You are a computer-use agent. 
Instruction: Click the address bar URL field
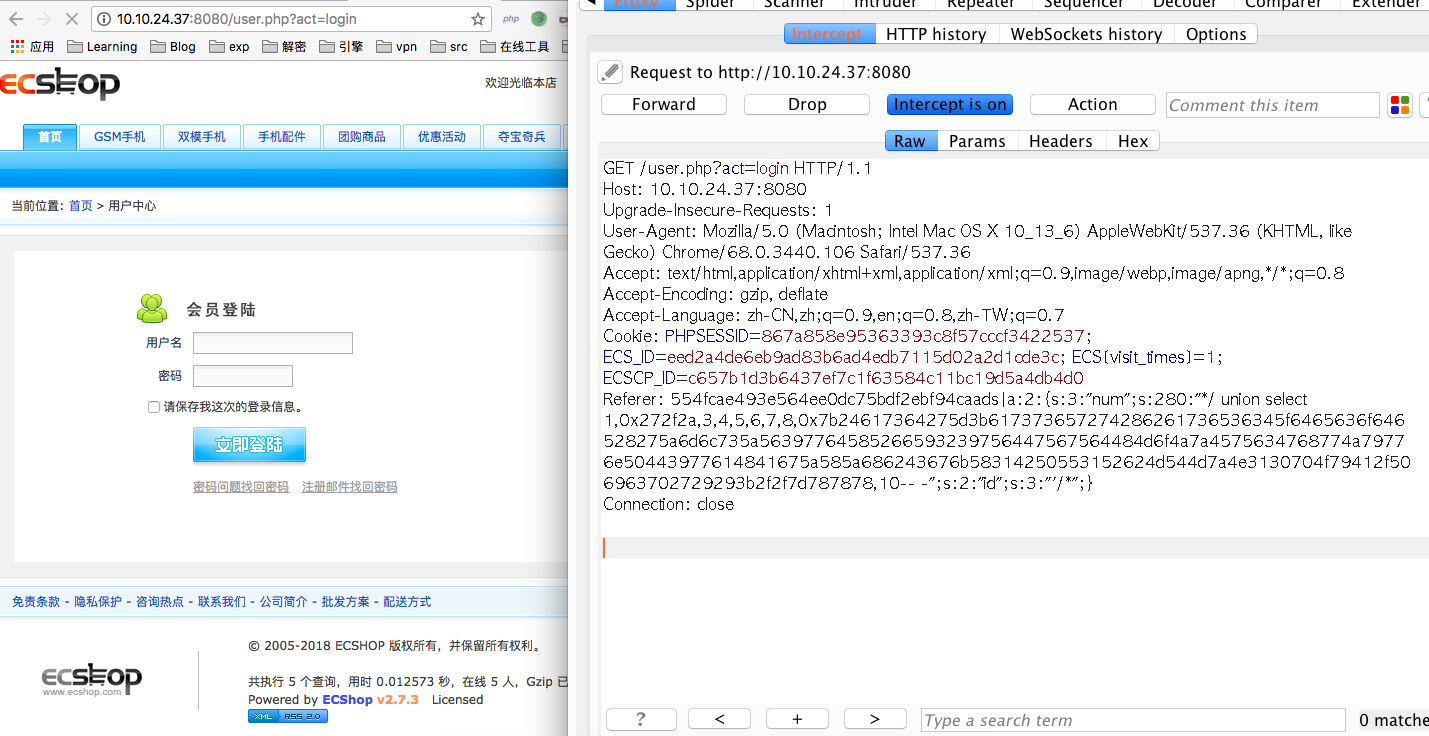(290, 19)
